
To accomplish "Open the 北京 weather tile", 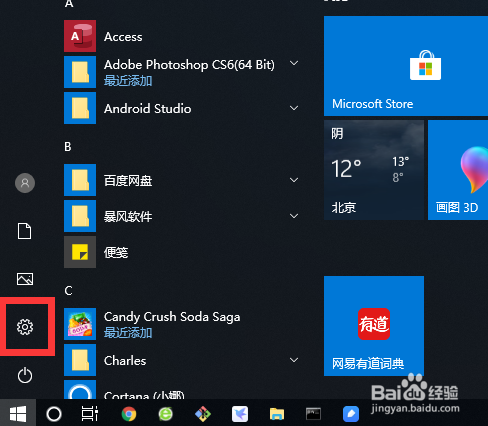I will [x=374, y=170].
